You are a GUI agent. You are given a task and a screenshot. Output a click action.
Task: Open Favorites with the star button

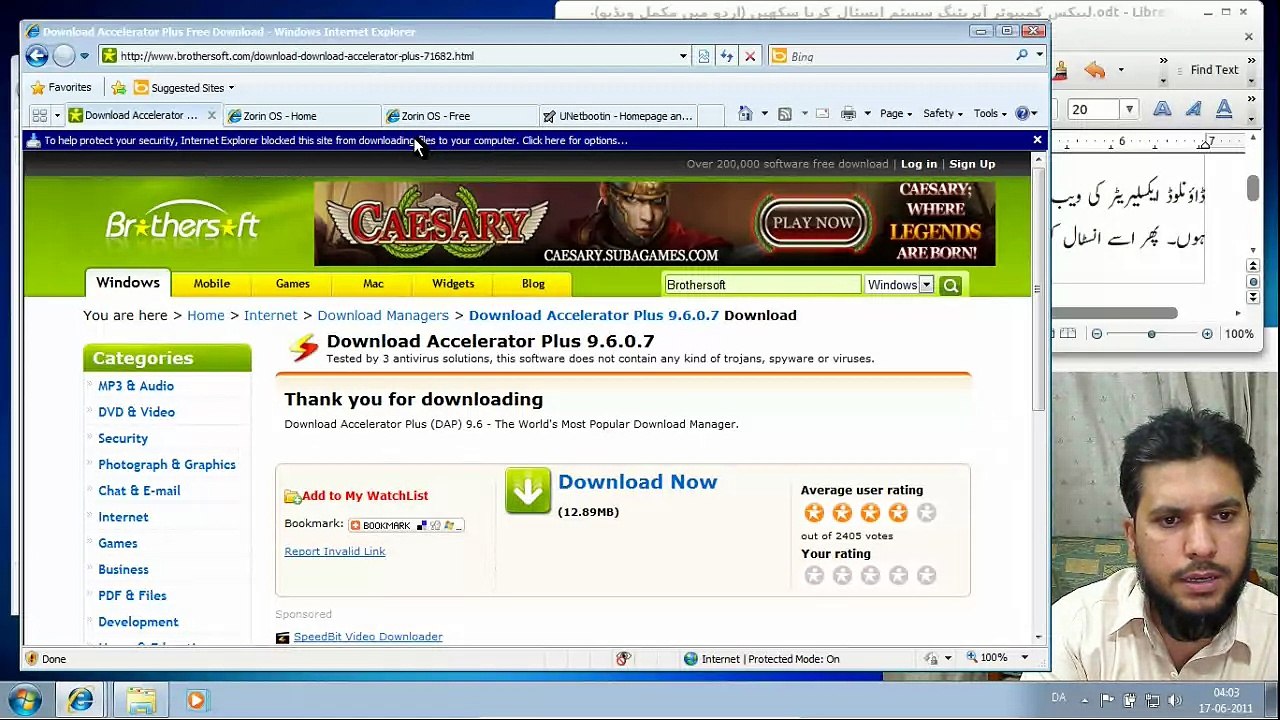61,87
